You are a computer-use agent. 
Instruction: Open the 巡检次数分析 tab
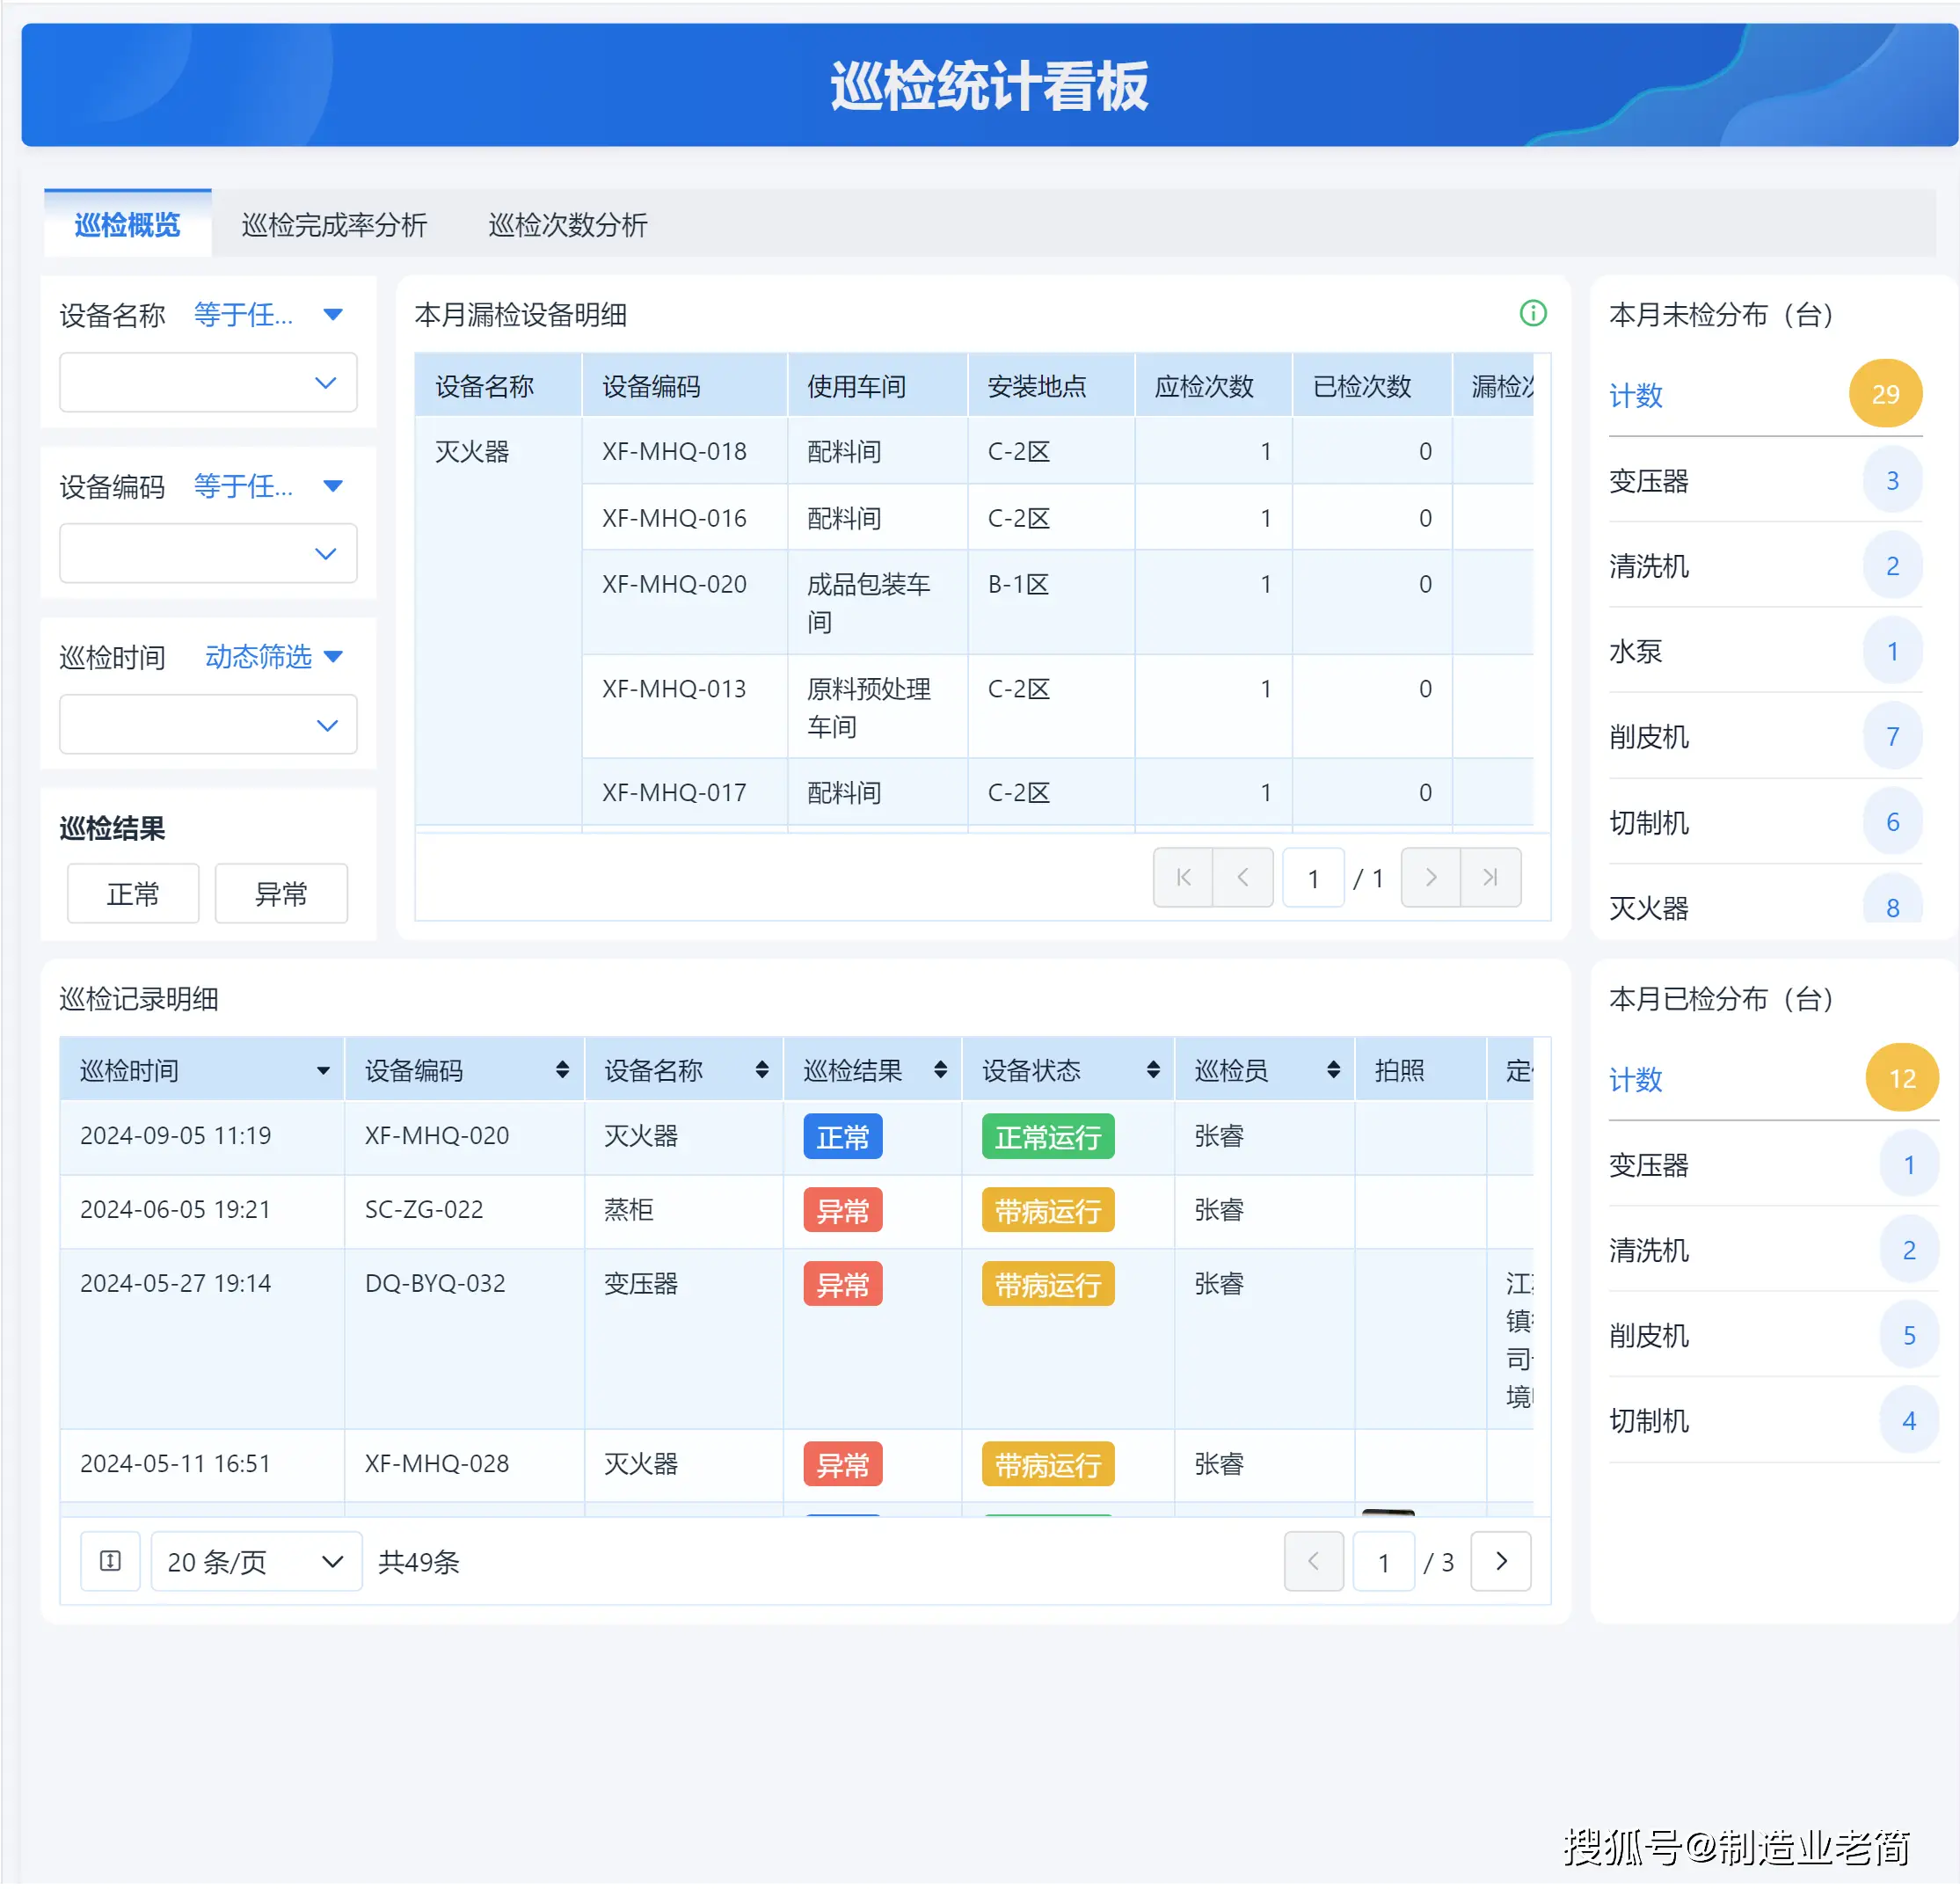[567, 225]
